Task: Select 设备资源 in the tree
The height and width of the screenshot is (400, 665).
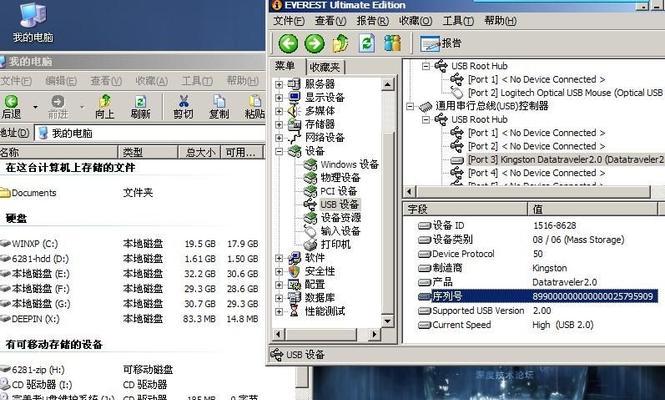Action: pyautogui.click(x=341, y=218)
